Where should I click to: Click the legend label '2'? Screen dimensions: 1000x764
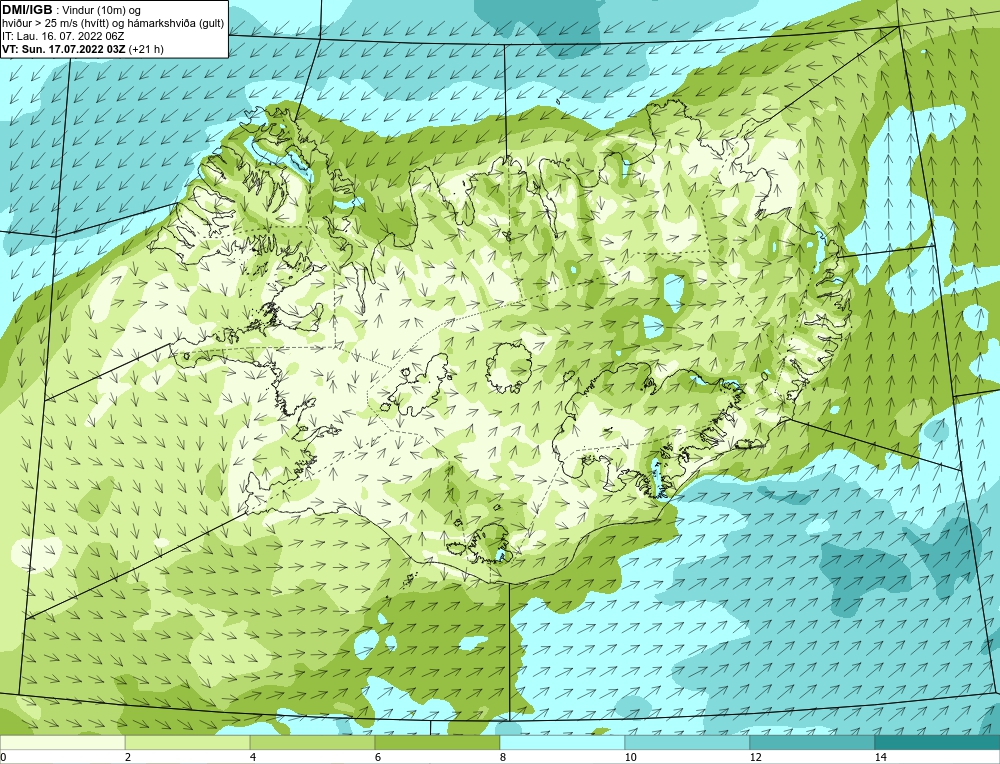pyautogui.click(x=128, y=757)
